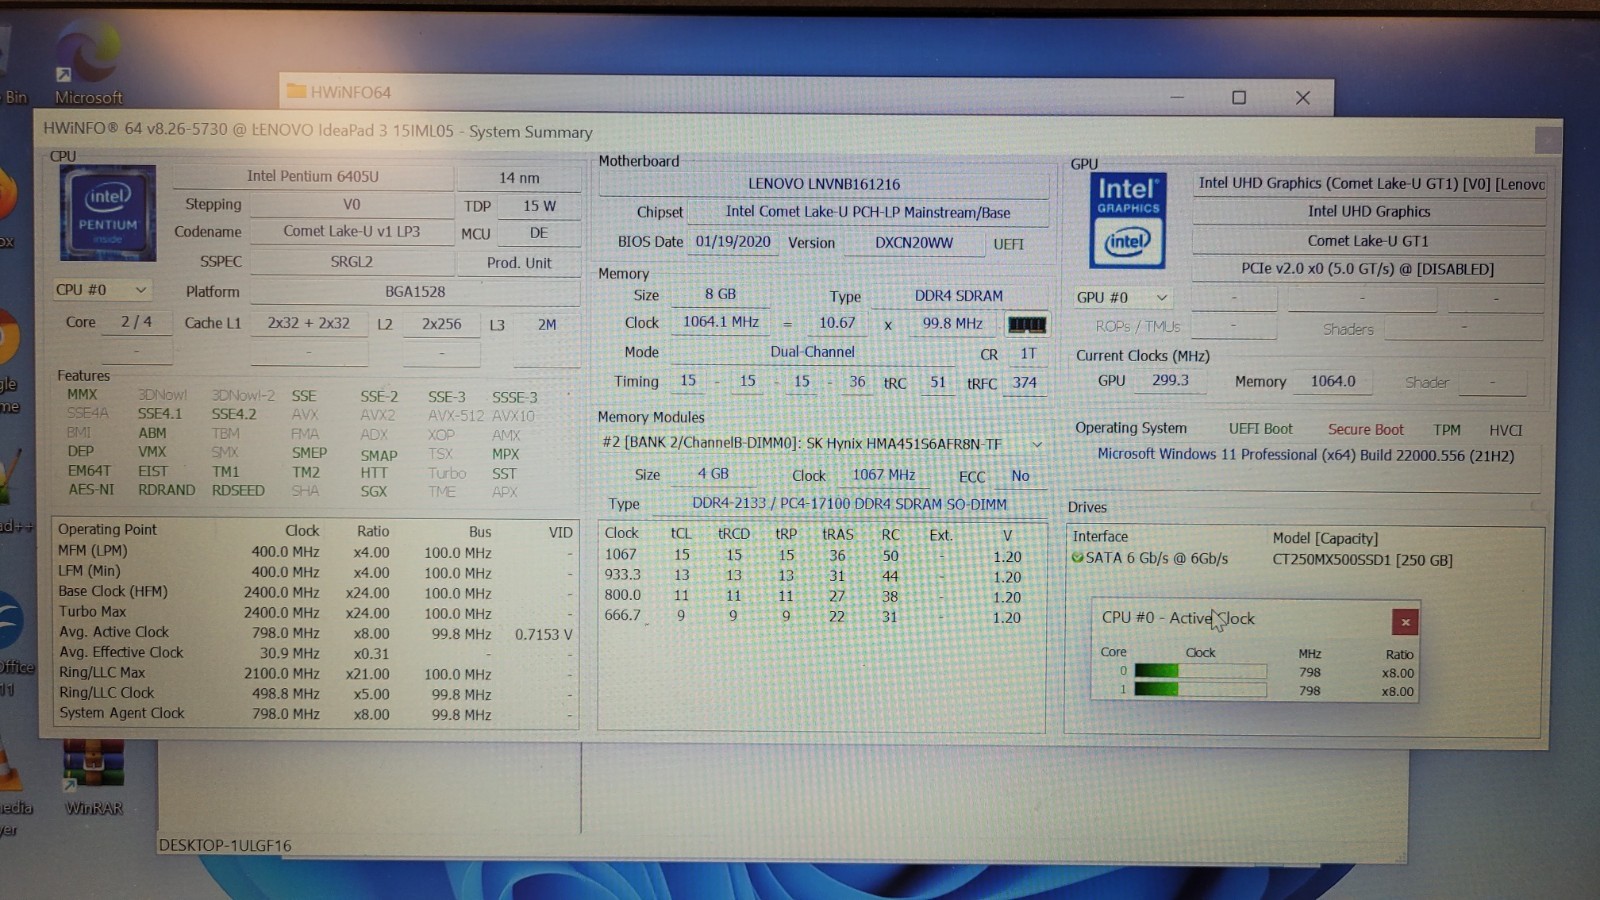Click the memory size 8 GB value
Image resolution: width=1600 pixels, height=900 pixels.
[720, 295]
